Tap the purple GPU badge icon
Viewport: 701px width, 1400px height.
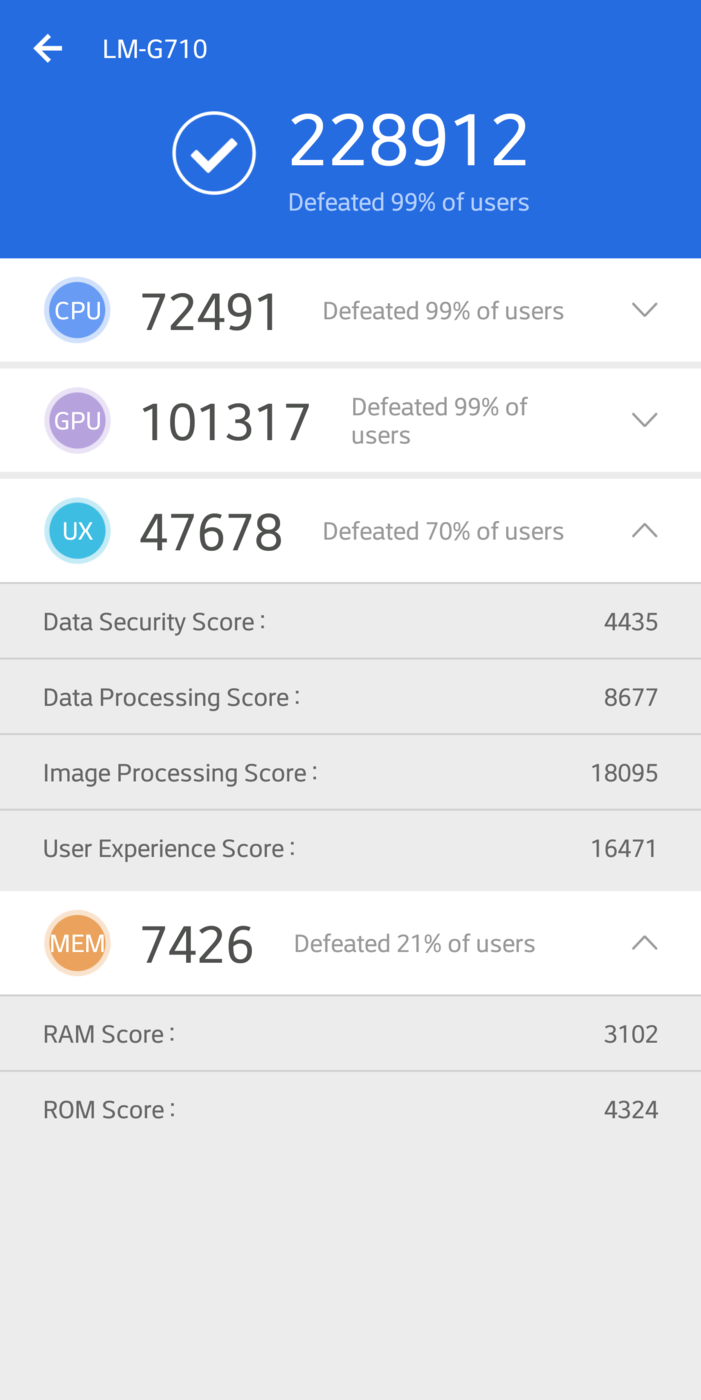(77, 421)
